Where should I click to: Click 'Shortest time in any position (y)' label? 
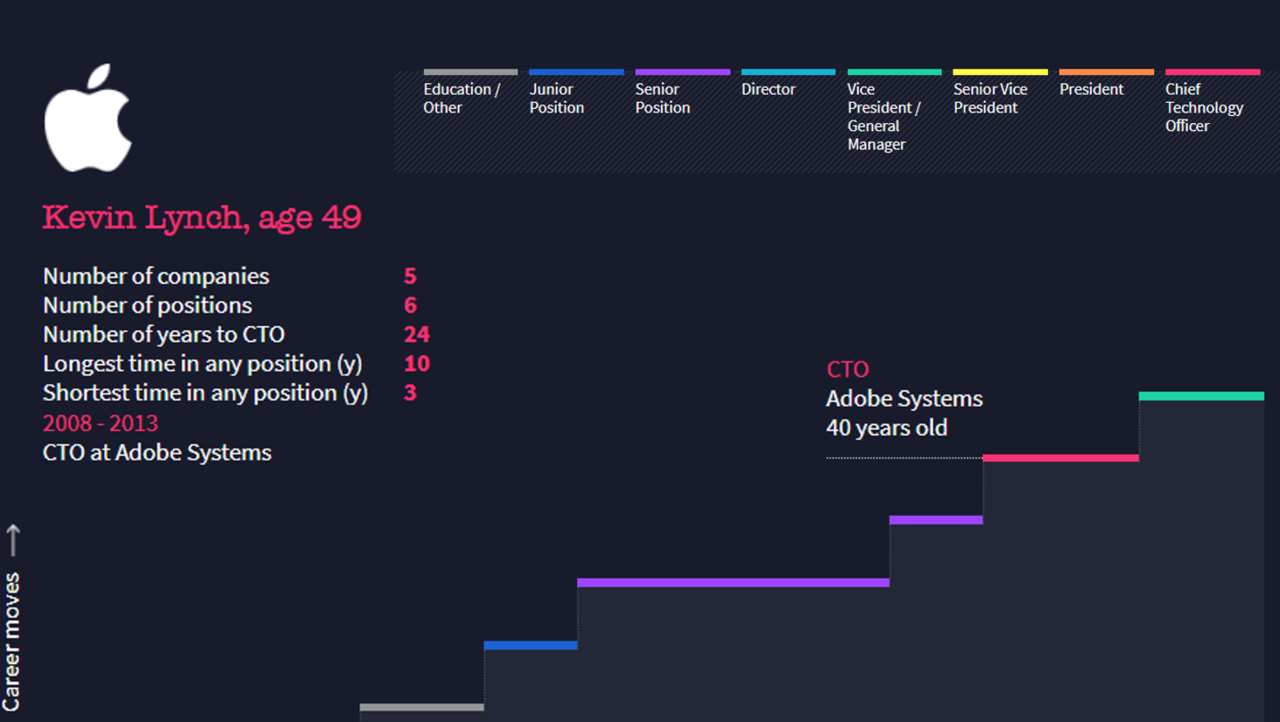point(206,392)
